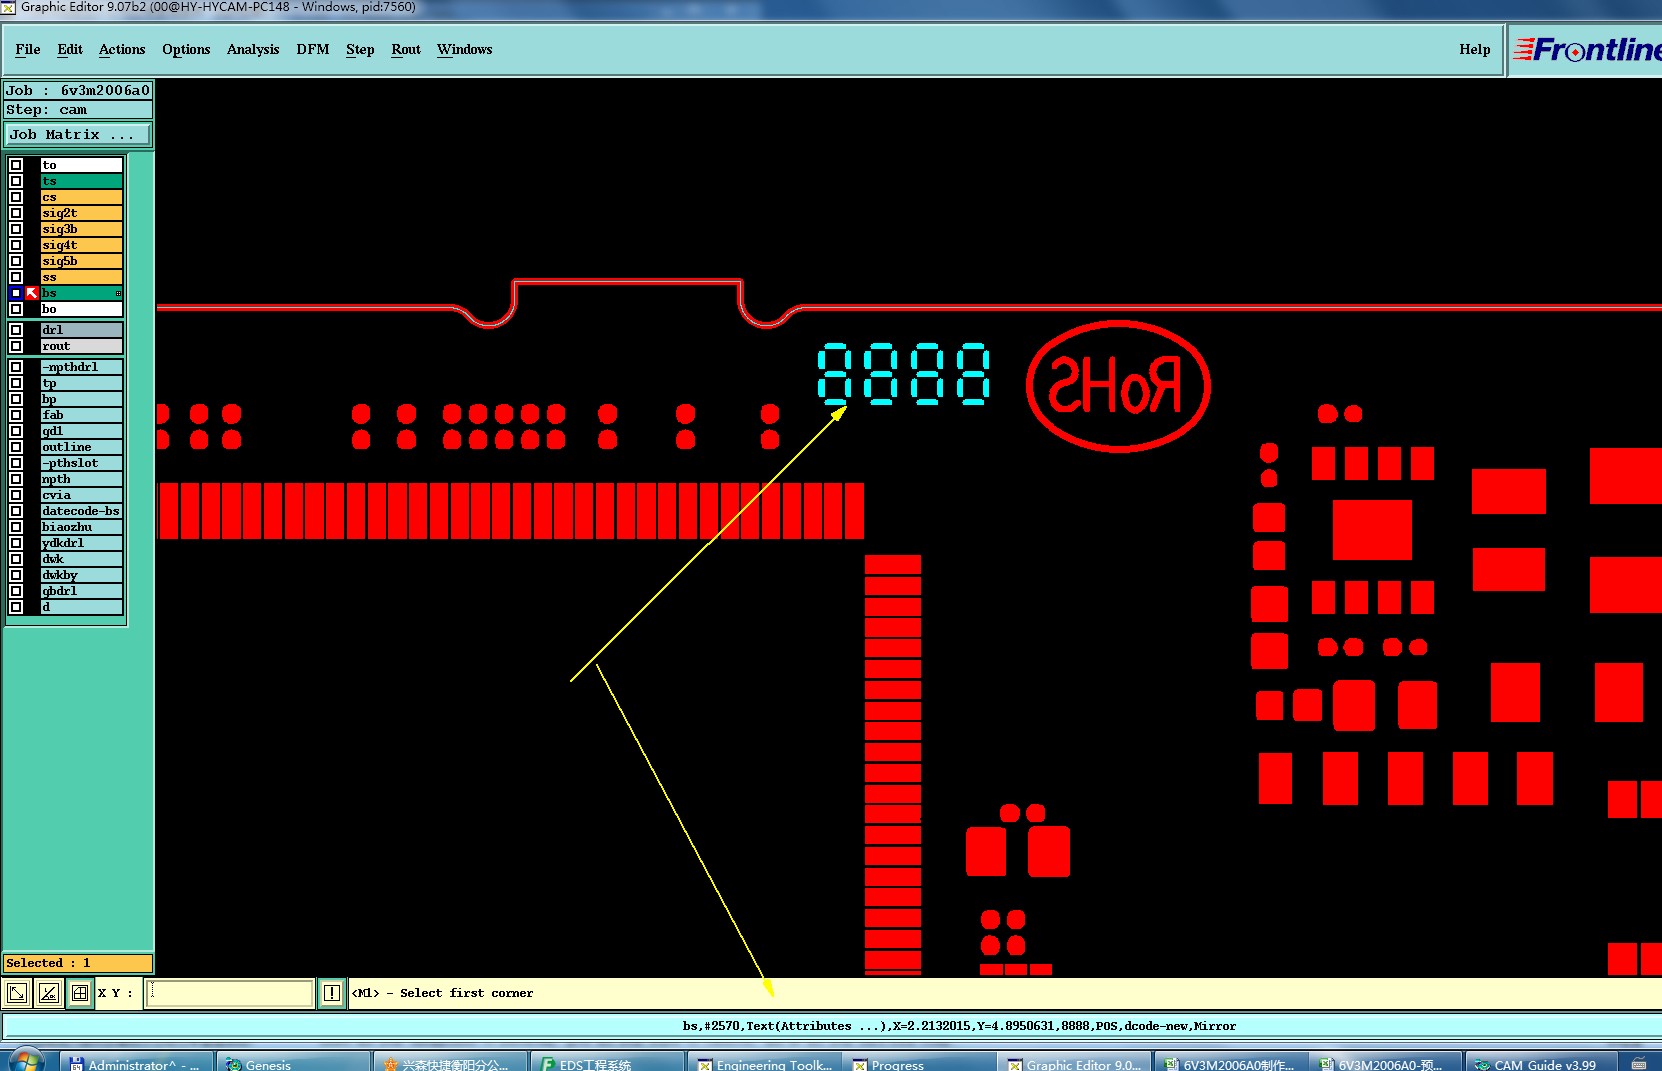Select layer name sig4t

(81, 245)
